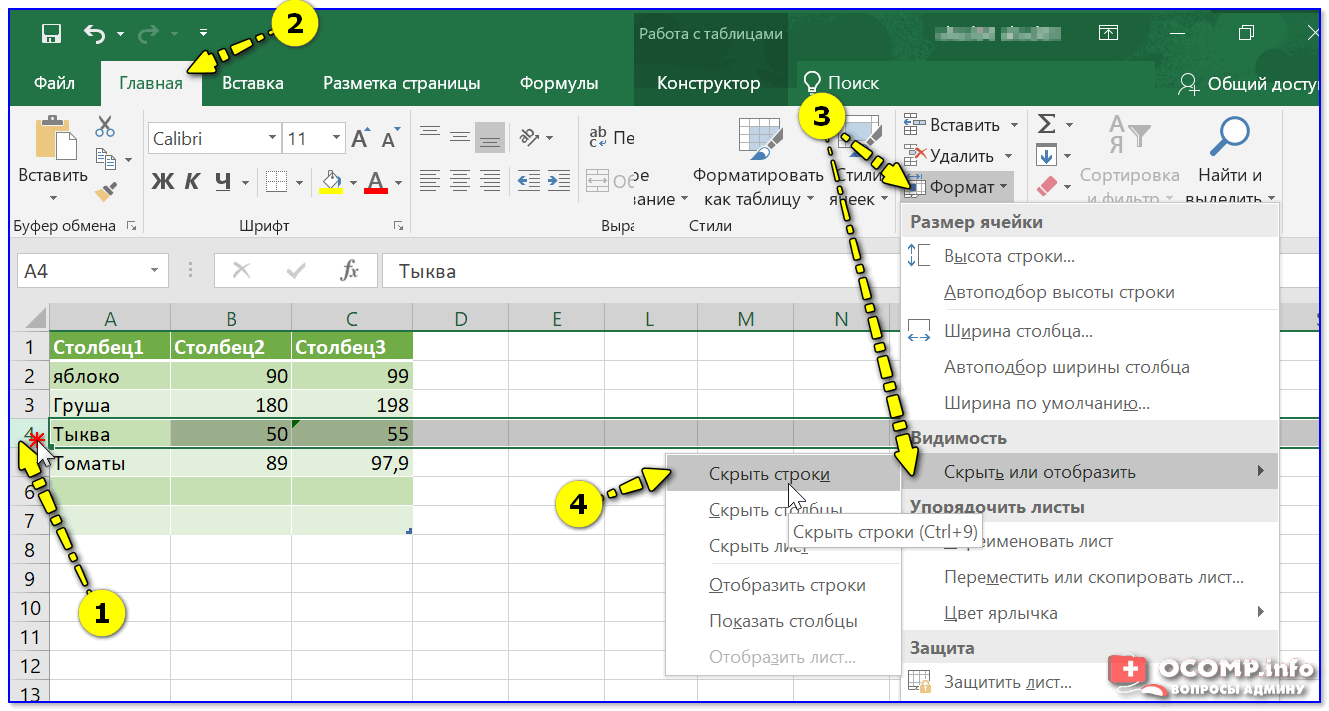Screen dimensions: 1329x711
Task: Click the insert function fx icon
Action: coord(349,271)
